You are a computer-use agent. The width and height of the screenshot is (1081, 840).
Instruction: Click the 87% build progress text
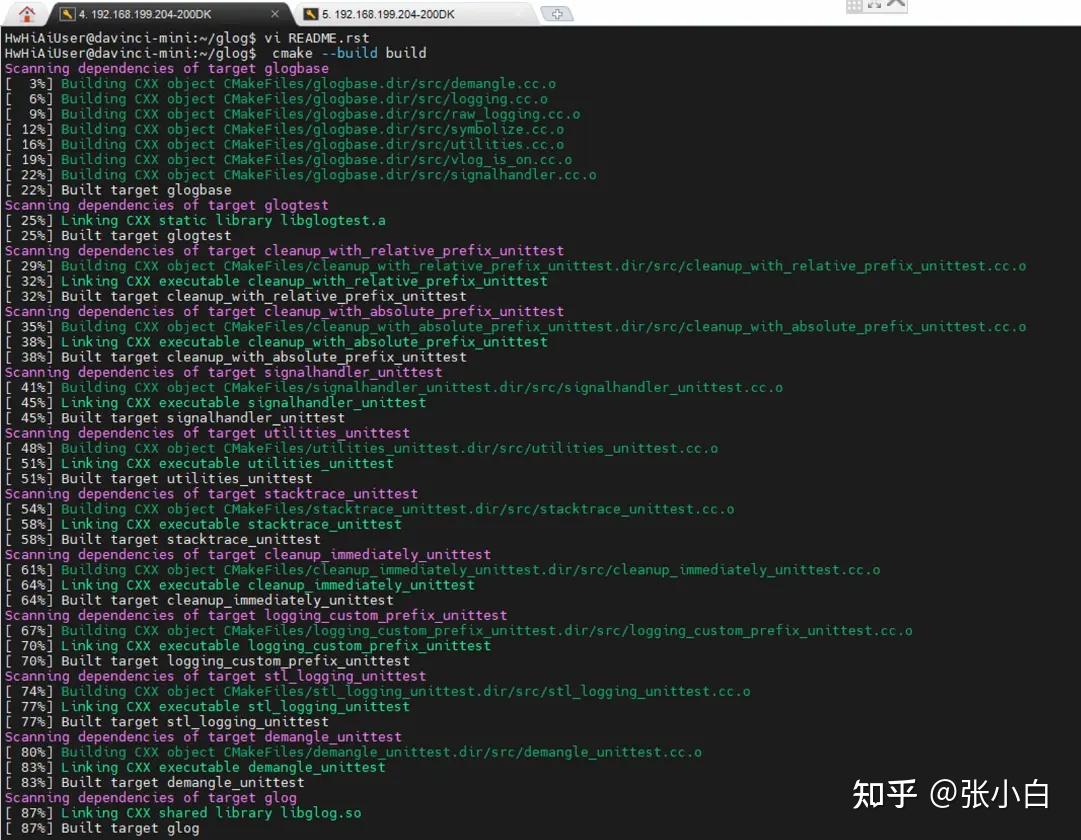(x=34, y=812)
